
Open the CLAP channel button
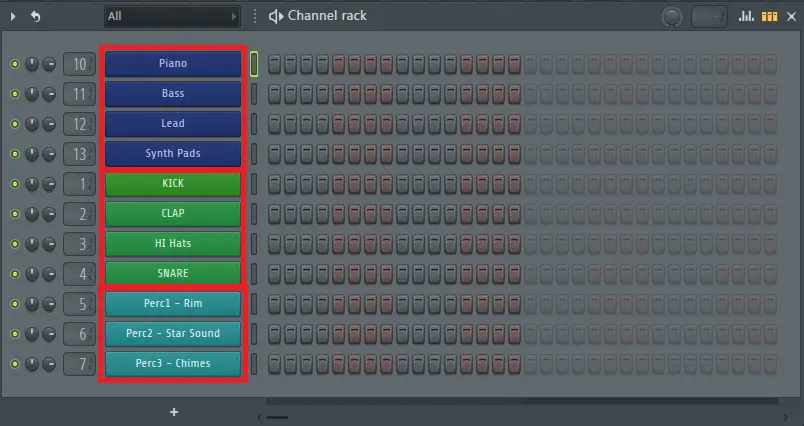coord(172,214)
